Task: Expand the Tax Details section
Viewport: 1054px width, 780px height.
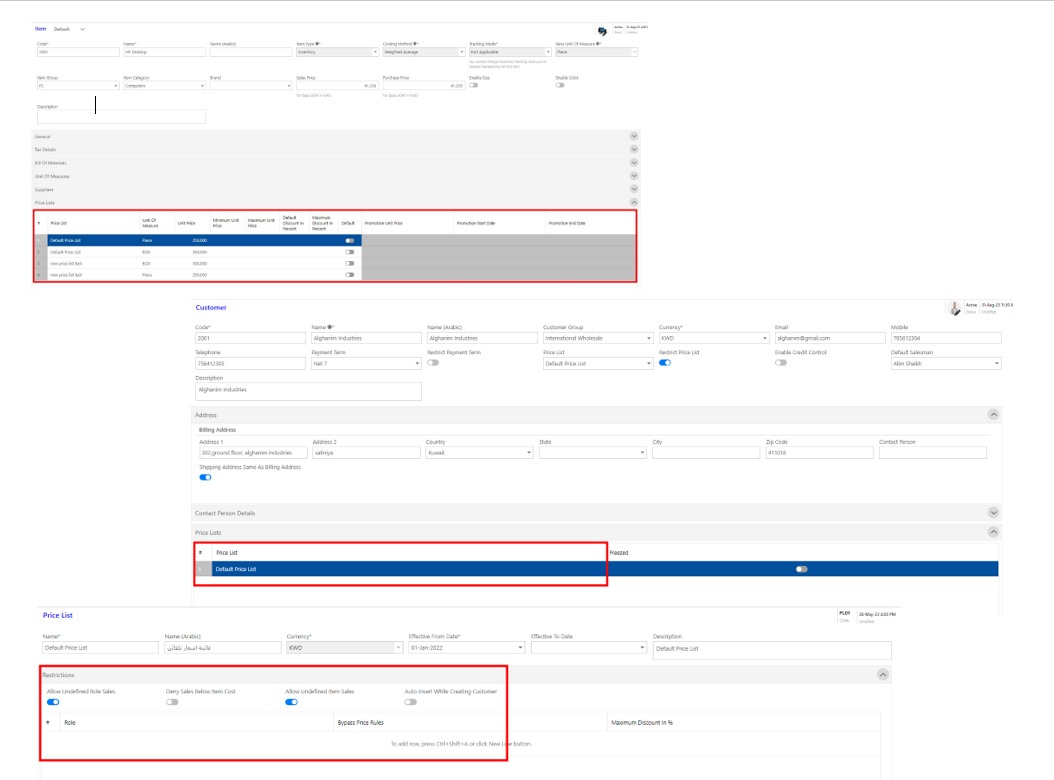Action: coord(633,147)
